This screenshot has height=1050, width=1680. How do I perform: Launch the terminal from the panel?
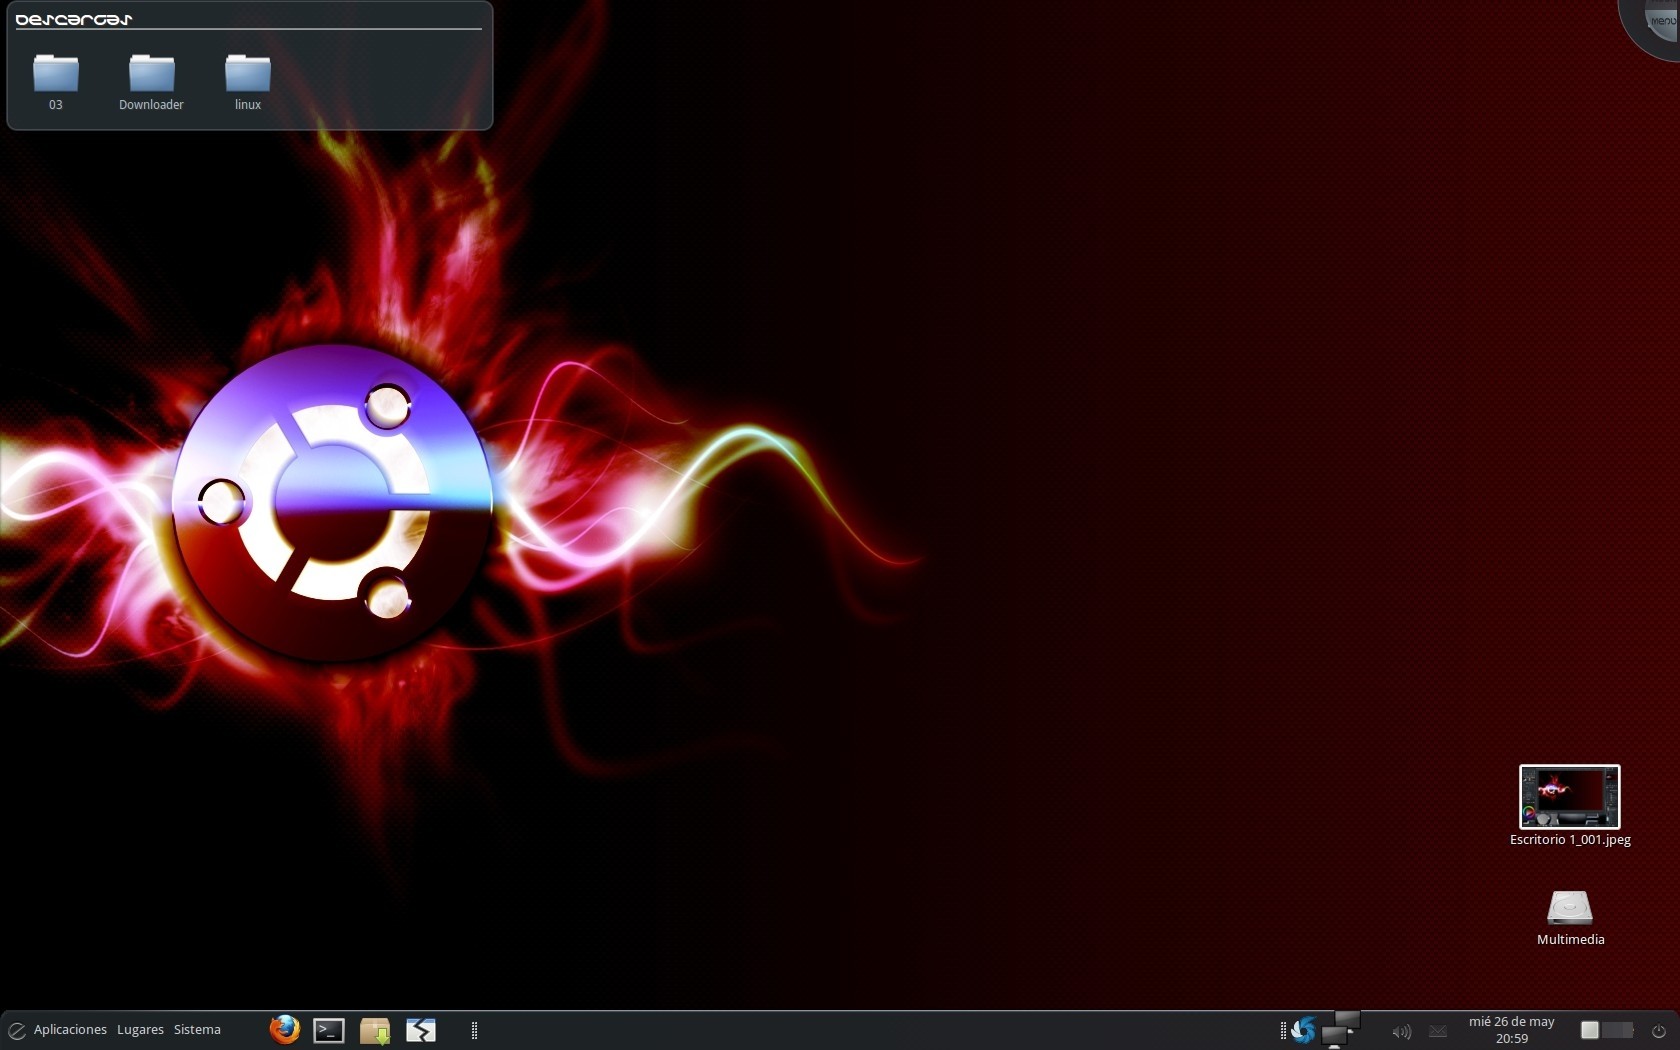(x=329, y=1031)
